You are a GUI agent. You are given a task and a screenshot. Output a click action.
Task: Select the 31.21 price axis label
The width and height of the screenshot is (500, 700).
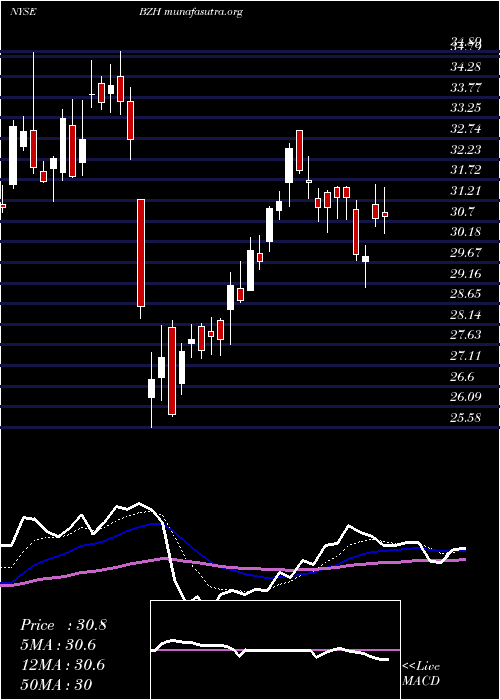pyautogui.click(x=466, y=191)
